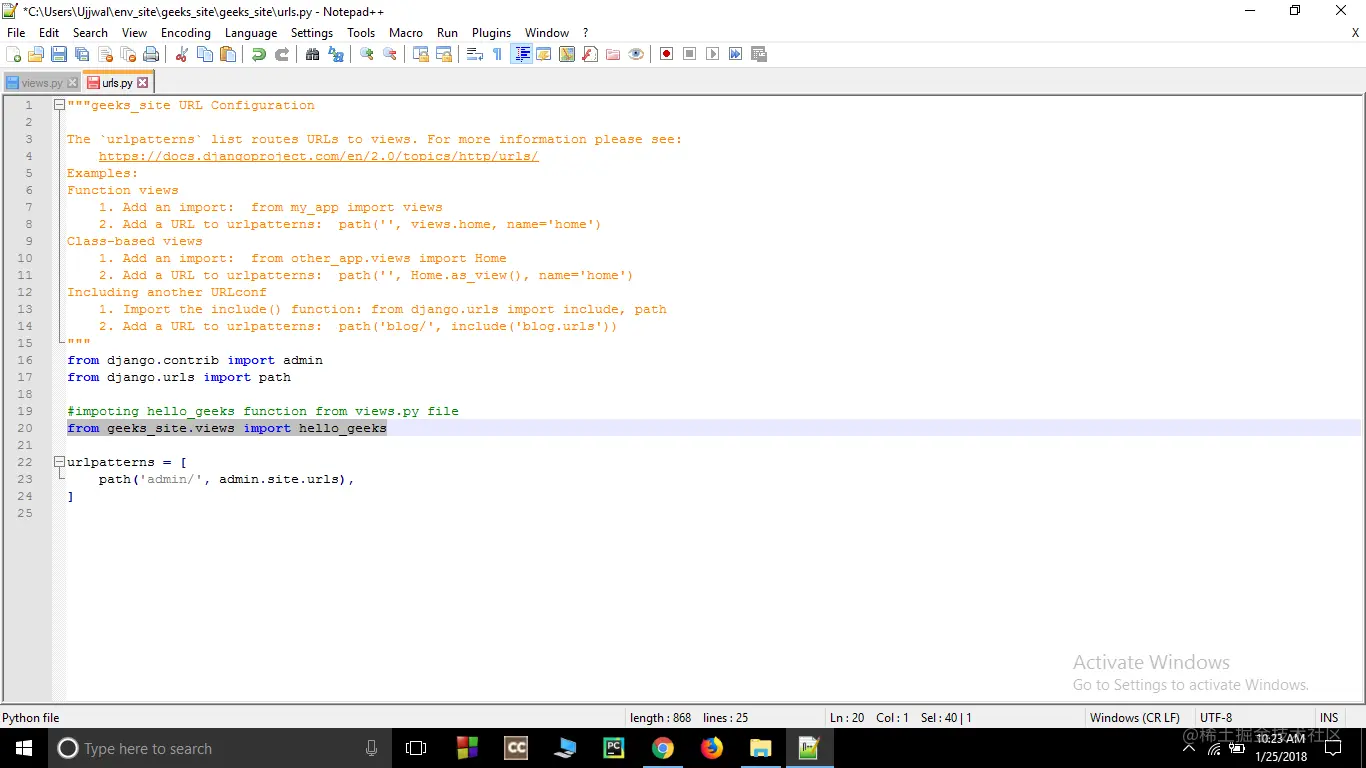Toggle INS overwrite mode in status bar
This screenshot has width=1366, height=768.
tap(1329, 718)
